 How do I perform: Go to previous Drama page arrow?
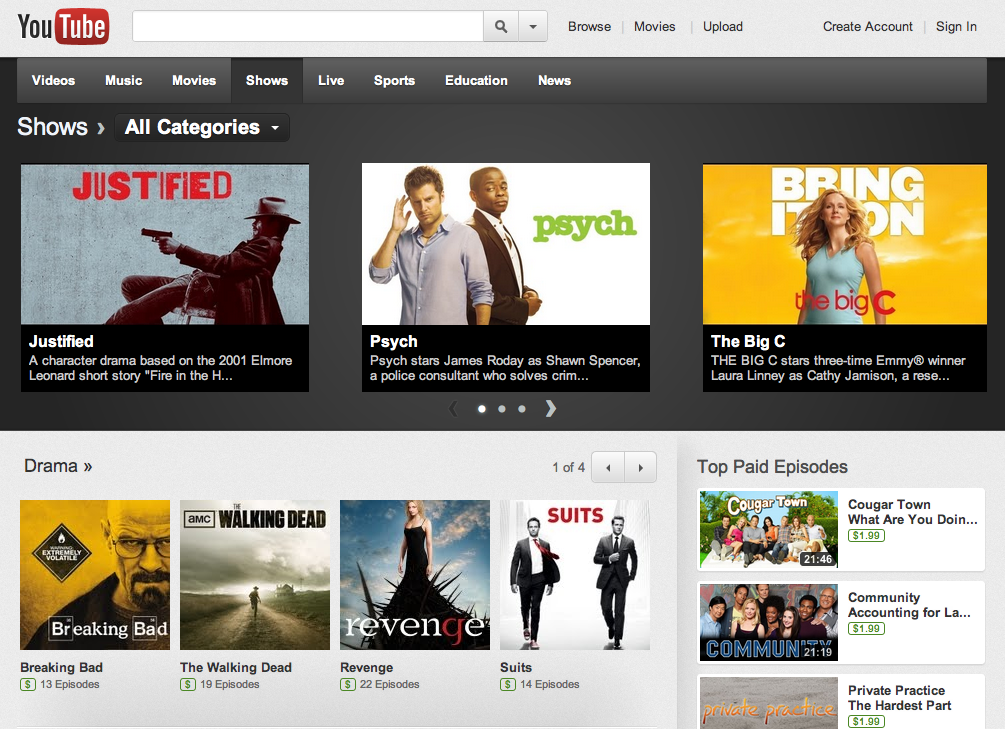pos(608,467)
